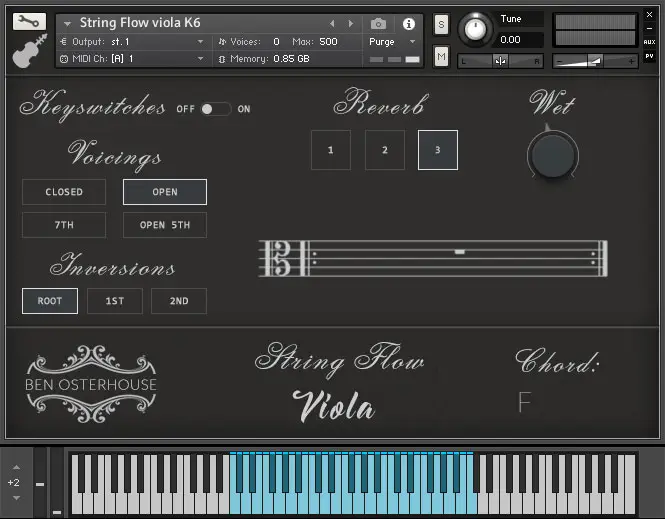The height and width of the screenshot is (519, 665).
Task: Choose Reverb preset 2
Action: tap(385, 150)
